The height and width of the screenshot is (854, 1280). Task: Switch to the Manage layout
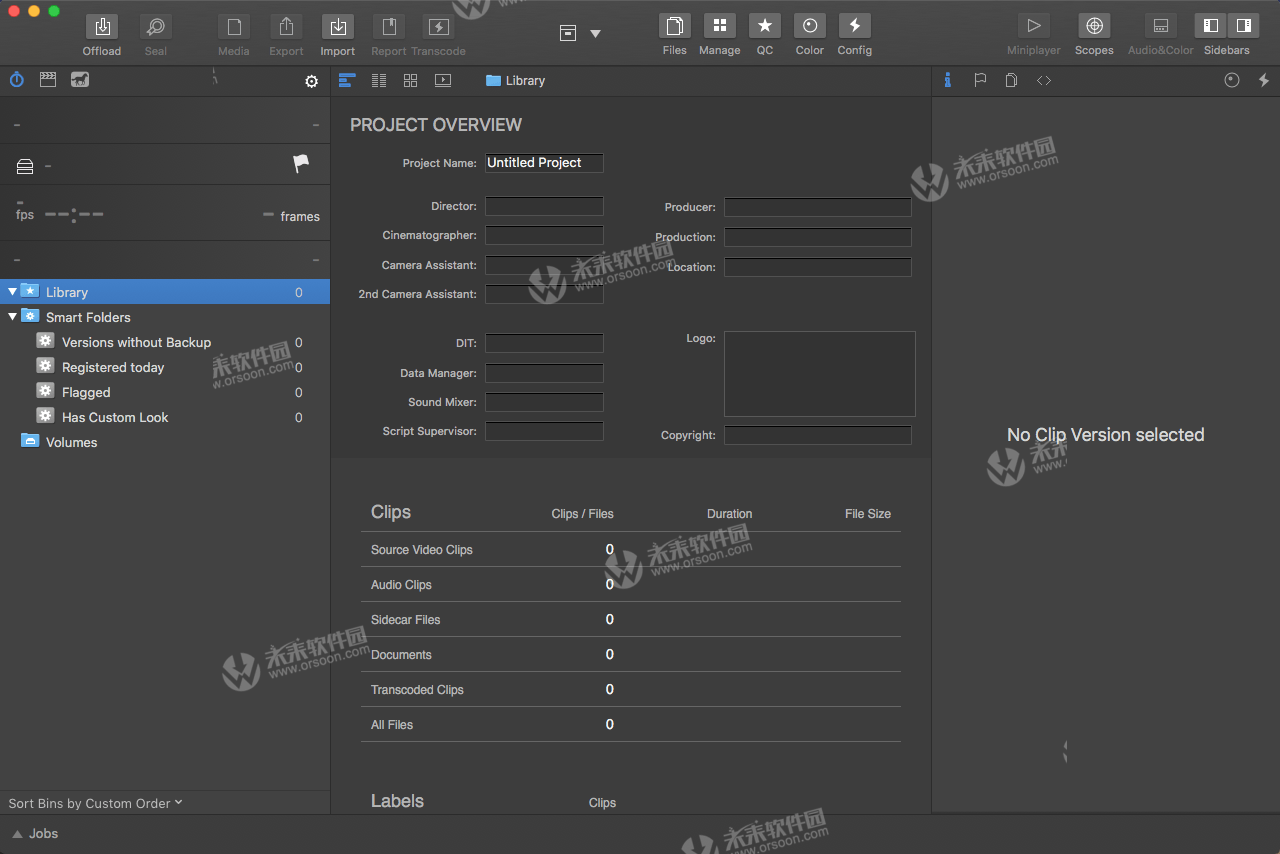click(720, 26)
